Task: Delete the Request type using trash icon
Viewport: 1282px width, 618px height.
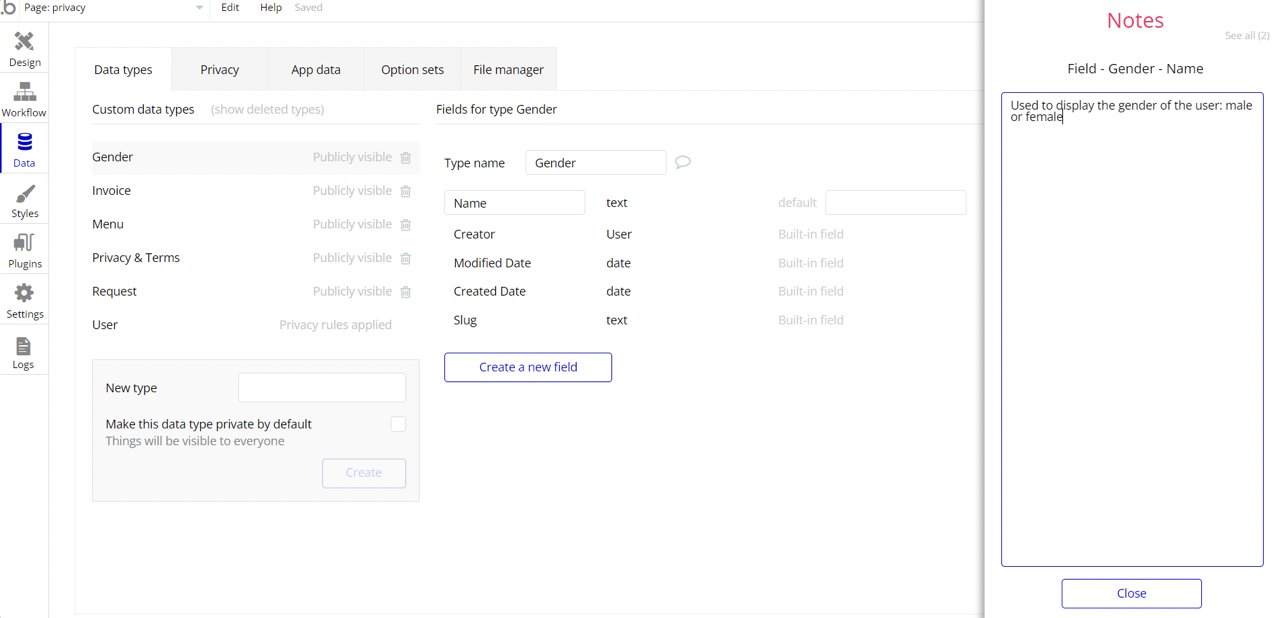Action: pyautogui.click(x=405, y=292)
